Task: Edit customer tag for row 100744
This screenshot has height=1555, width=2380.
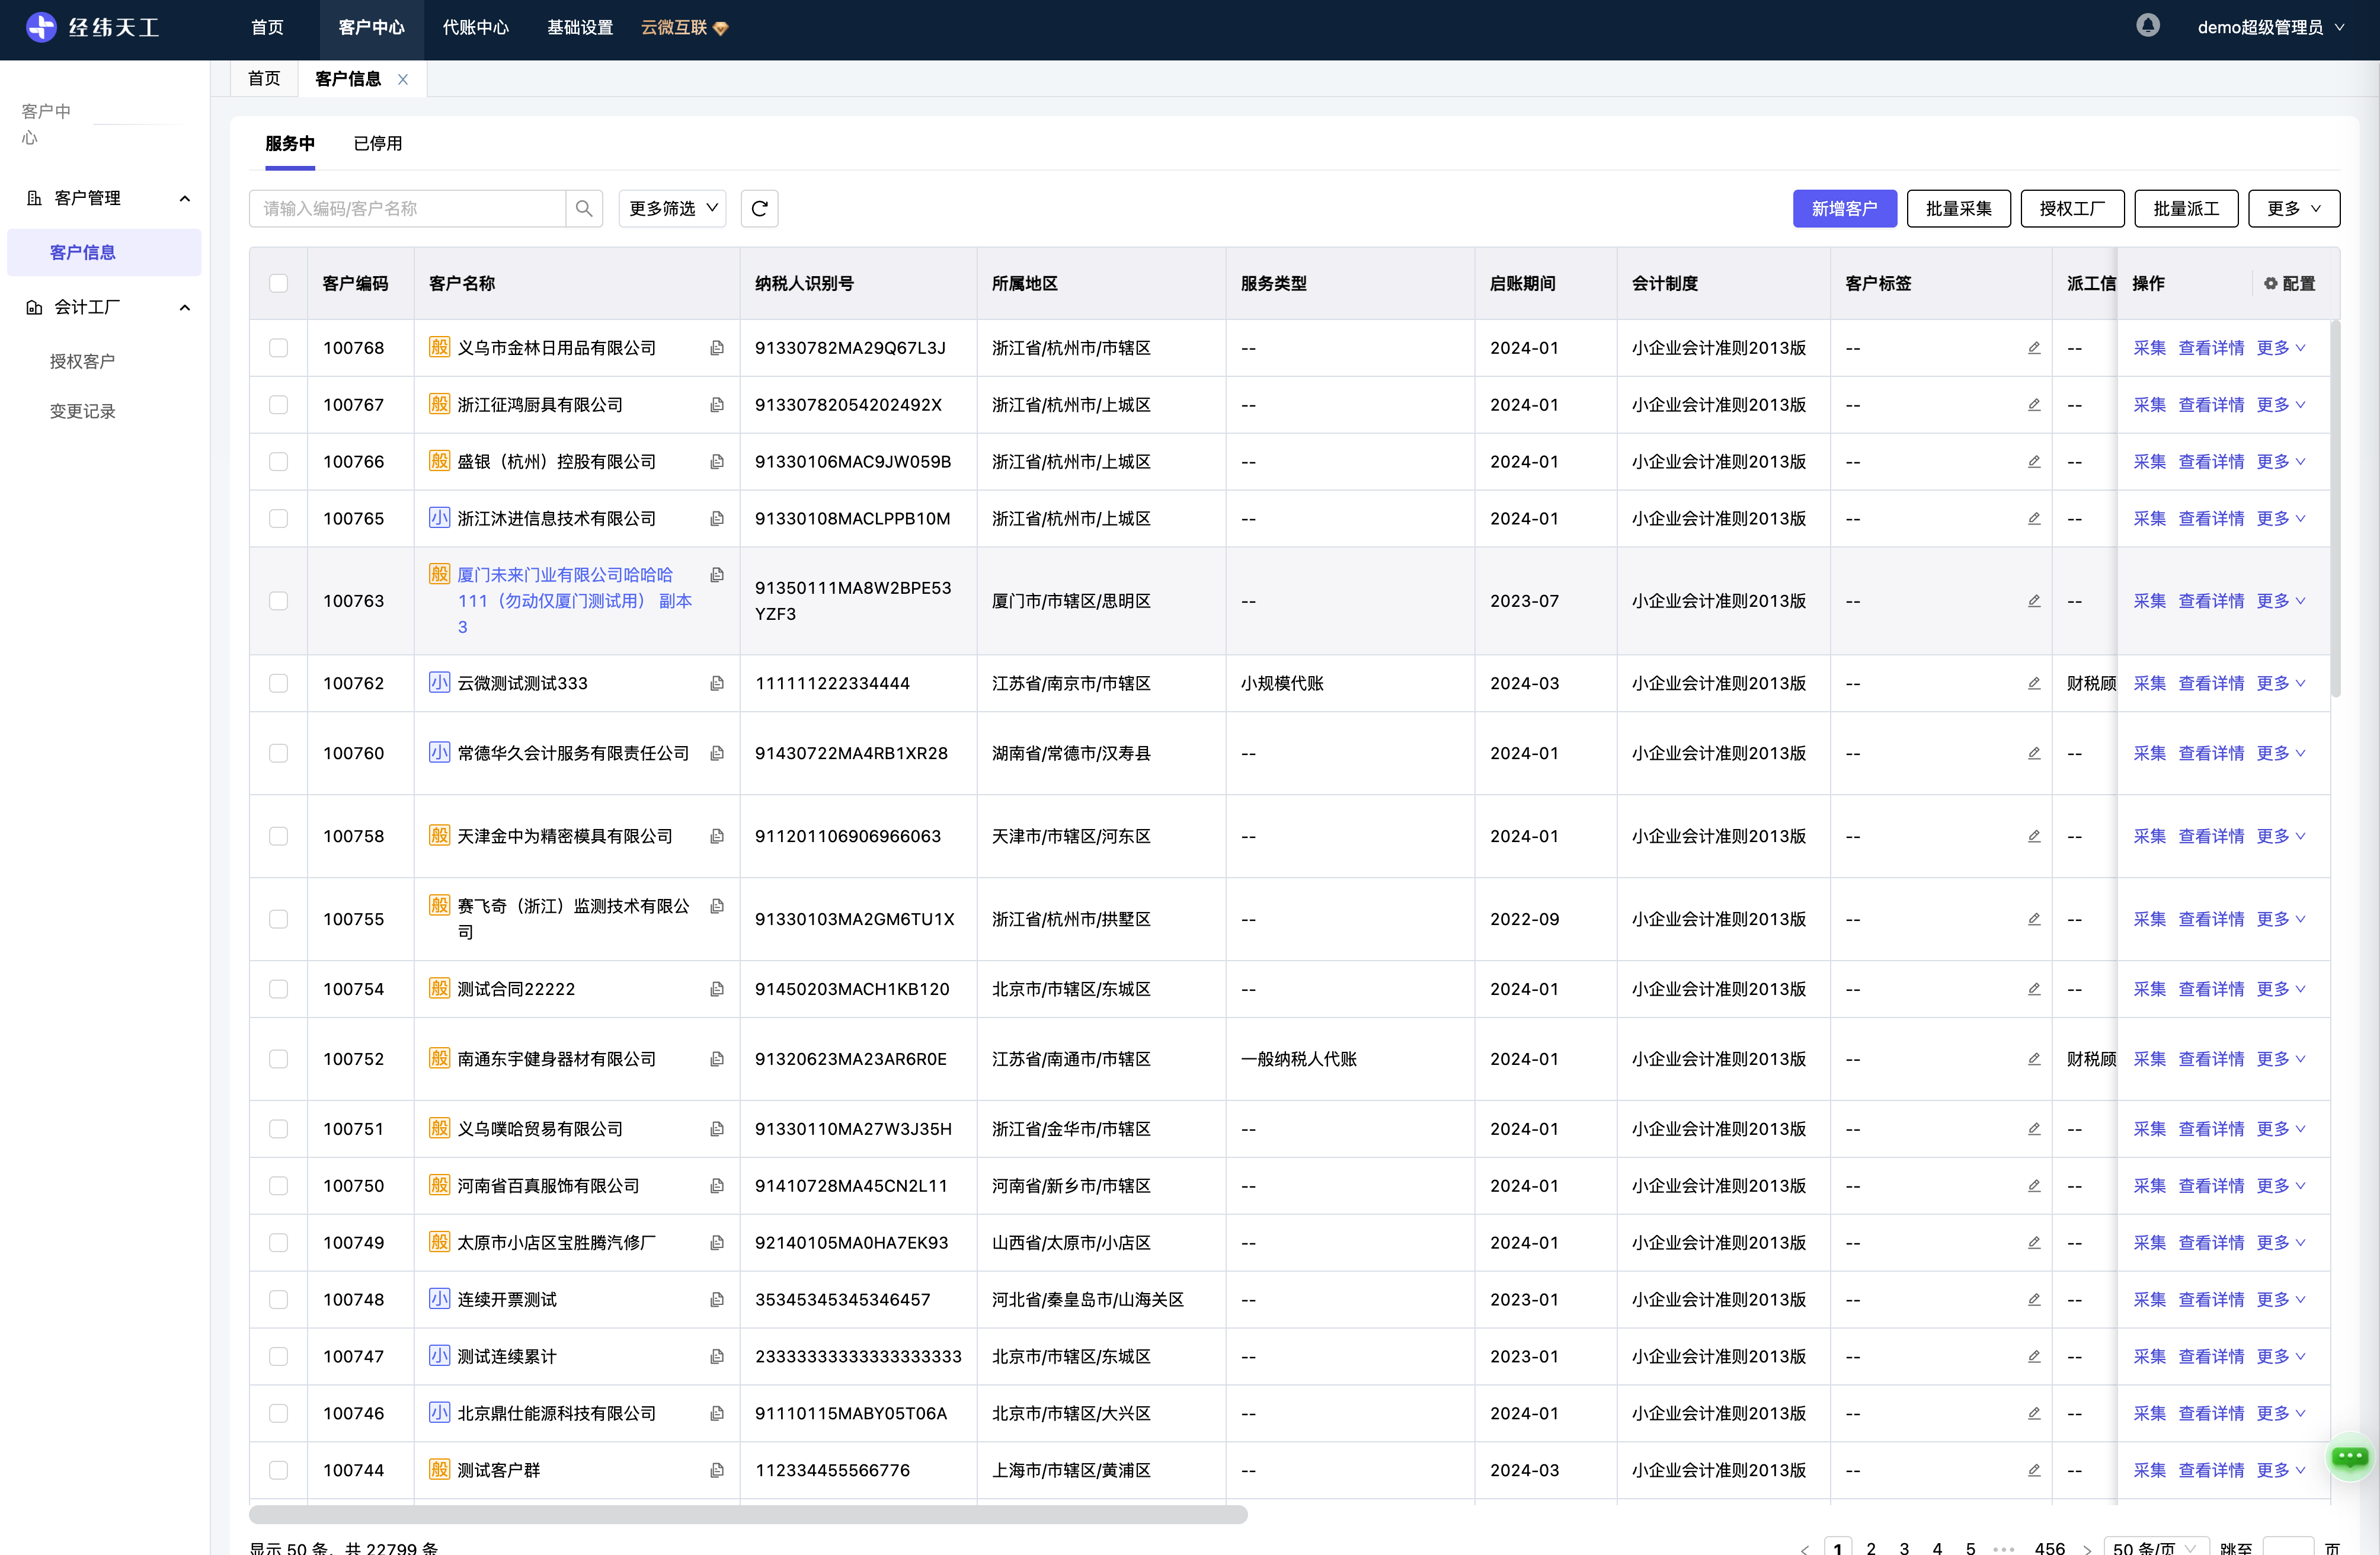Action: tap(2034, 1470)
